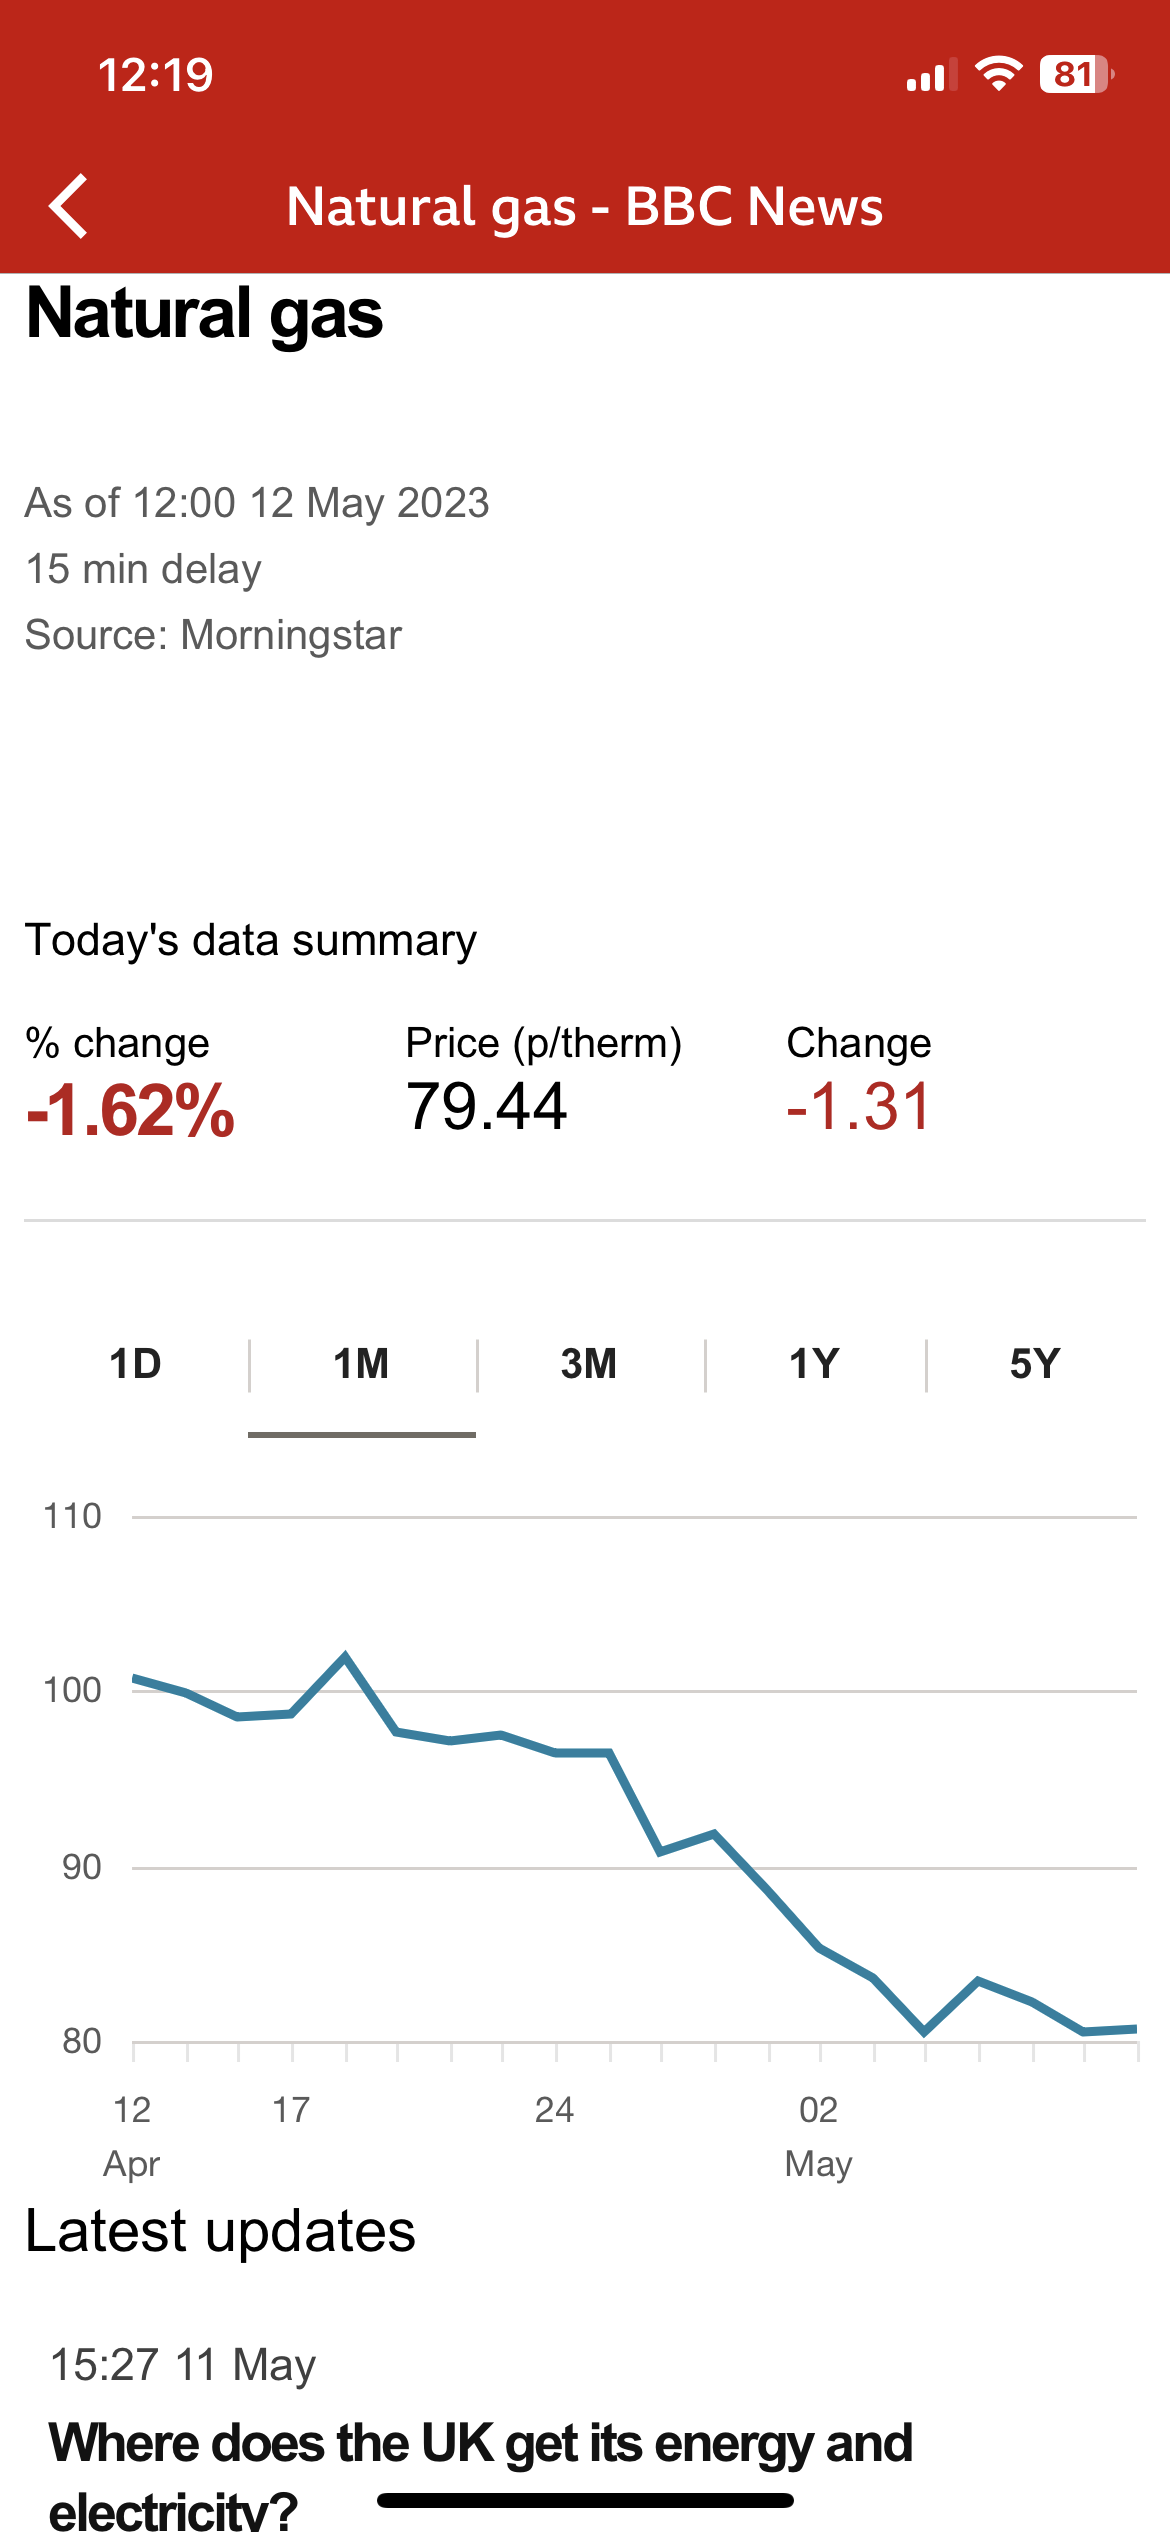1170x2532 pixels.
Task: Show the 3M price chart
Action: (589, 1364)
